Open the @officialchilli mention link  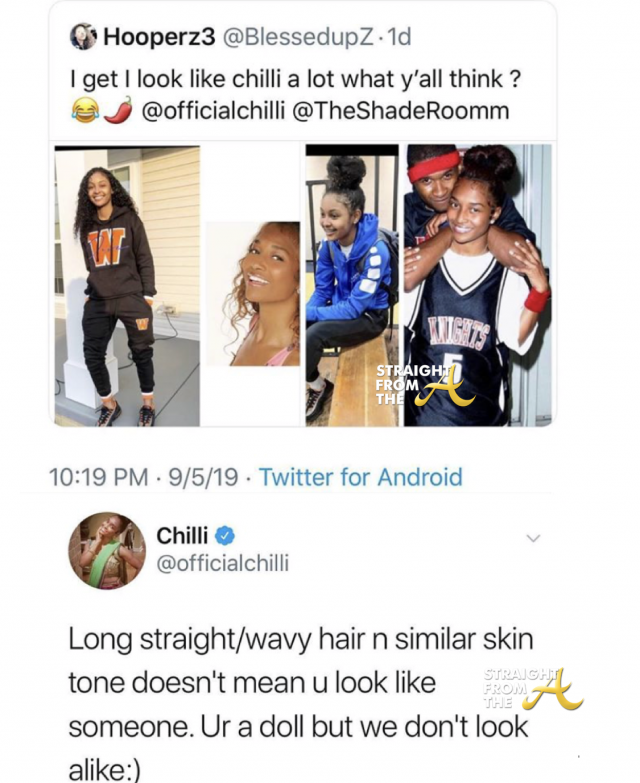point(213,111)
